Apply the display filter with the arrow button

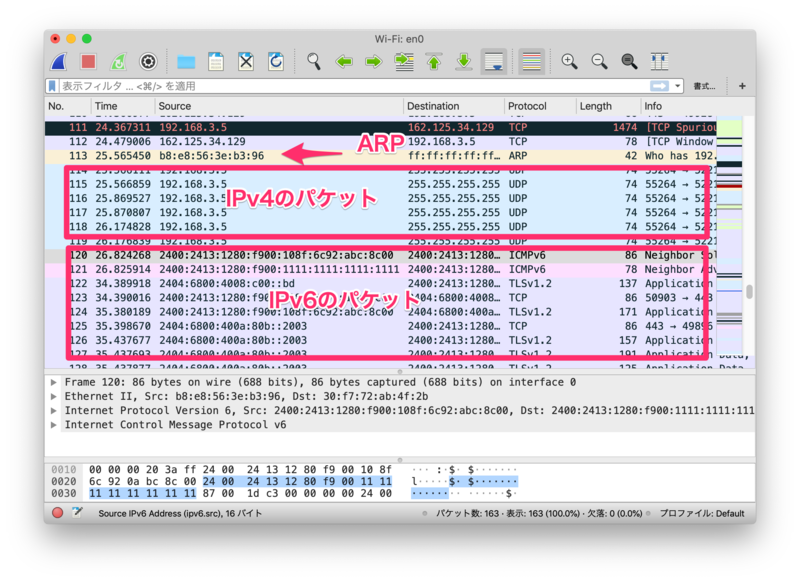[659, 86]
